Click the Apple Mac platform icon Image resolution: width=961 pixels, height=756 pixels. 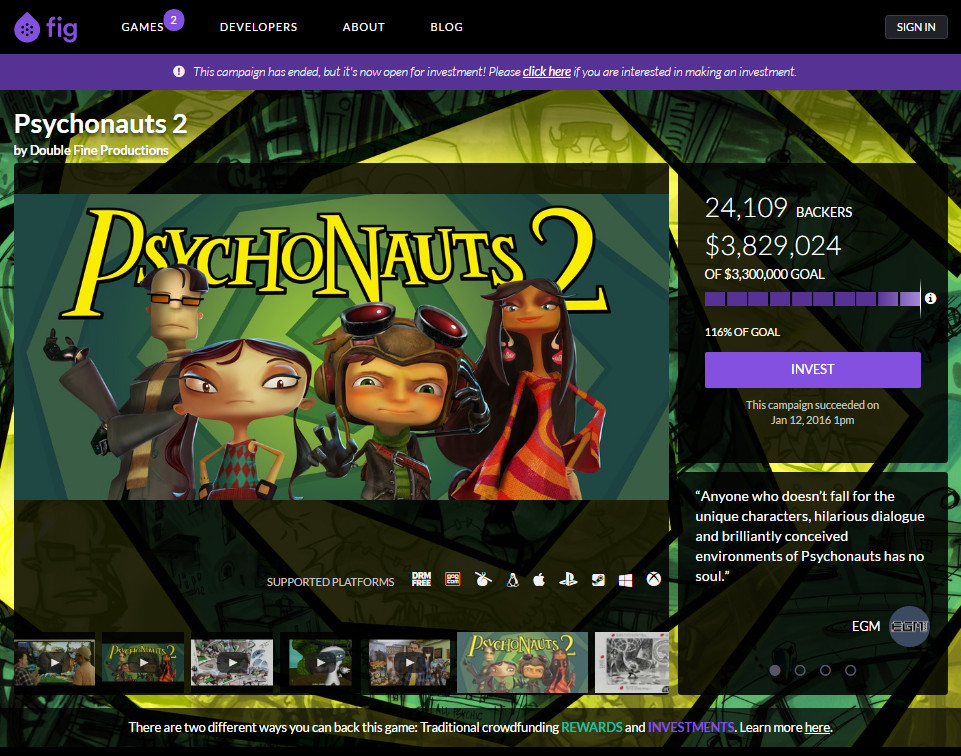[x=539, y=579]
